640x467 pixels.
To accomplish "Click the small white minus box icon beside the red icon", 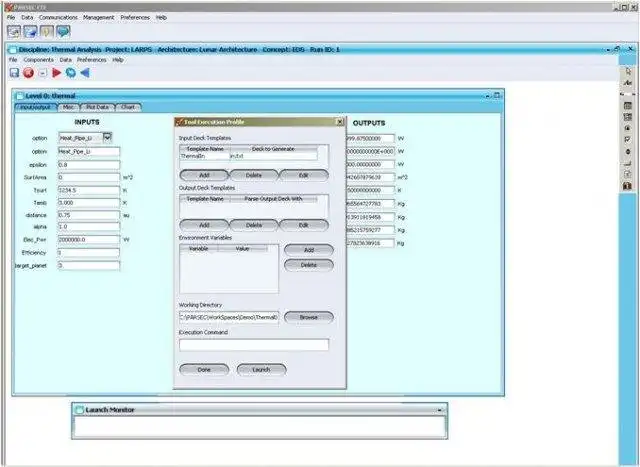I will click(43, 73).
